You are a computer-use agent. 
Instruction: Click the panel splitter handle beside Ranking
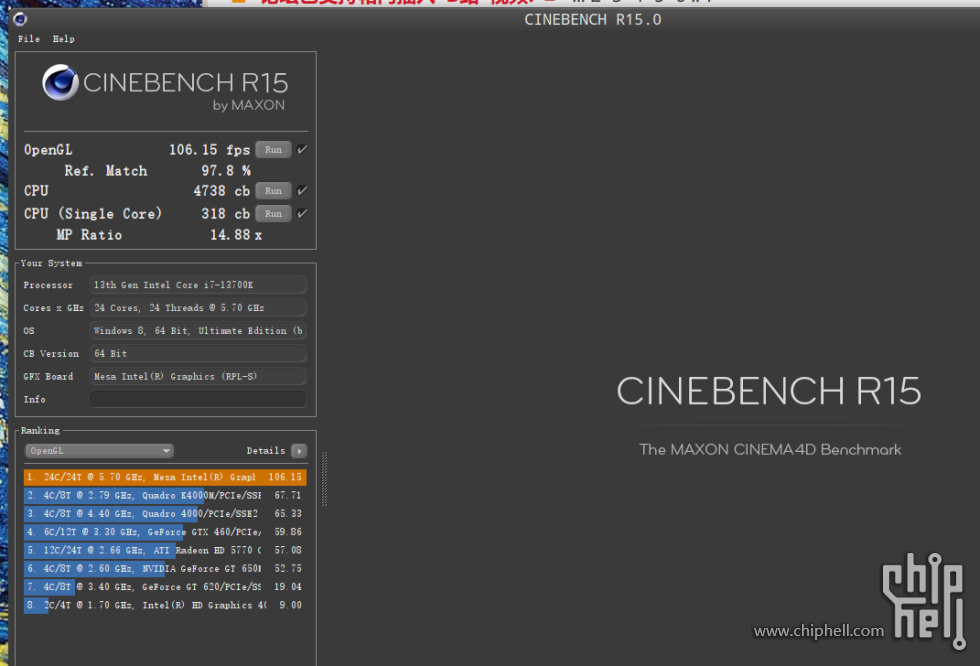point(324,479)
